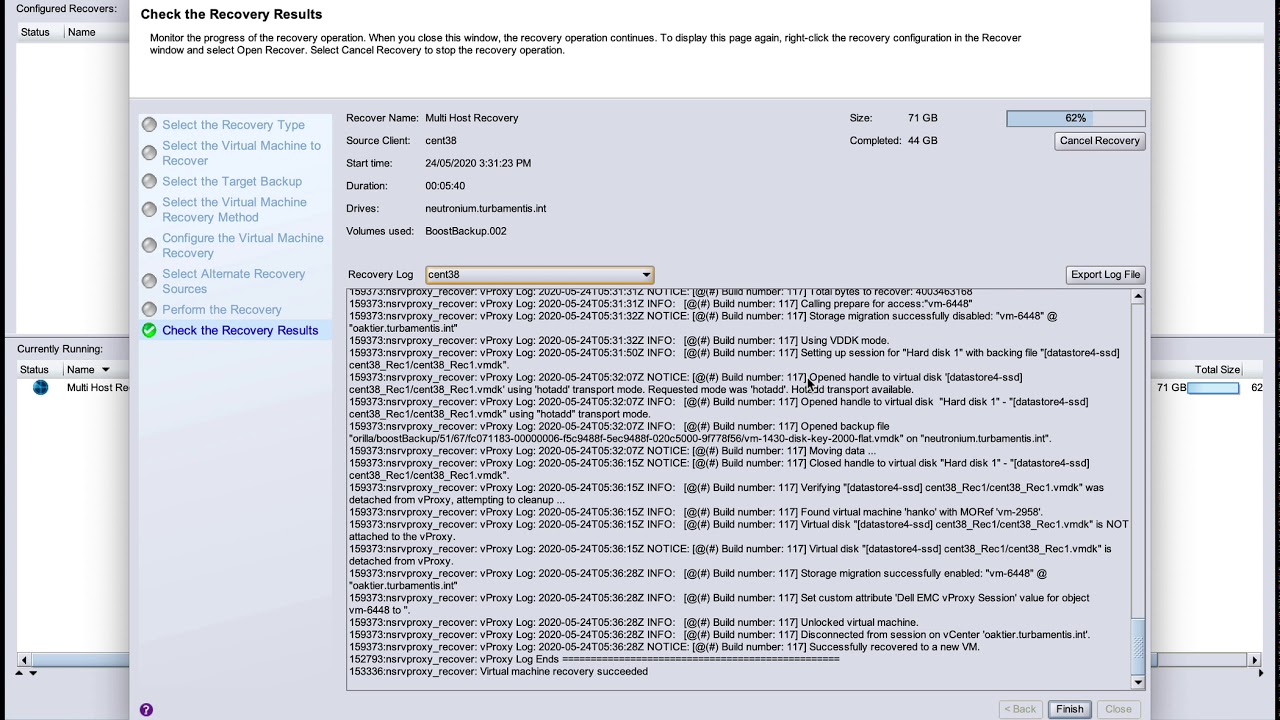Click the step bullet beside Select Alternate Recovery Sources
1280x720 pixels.
pos(149,282)
